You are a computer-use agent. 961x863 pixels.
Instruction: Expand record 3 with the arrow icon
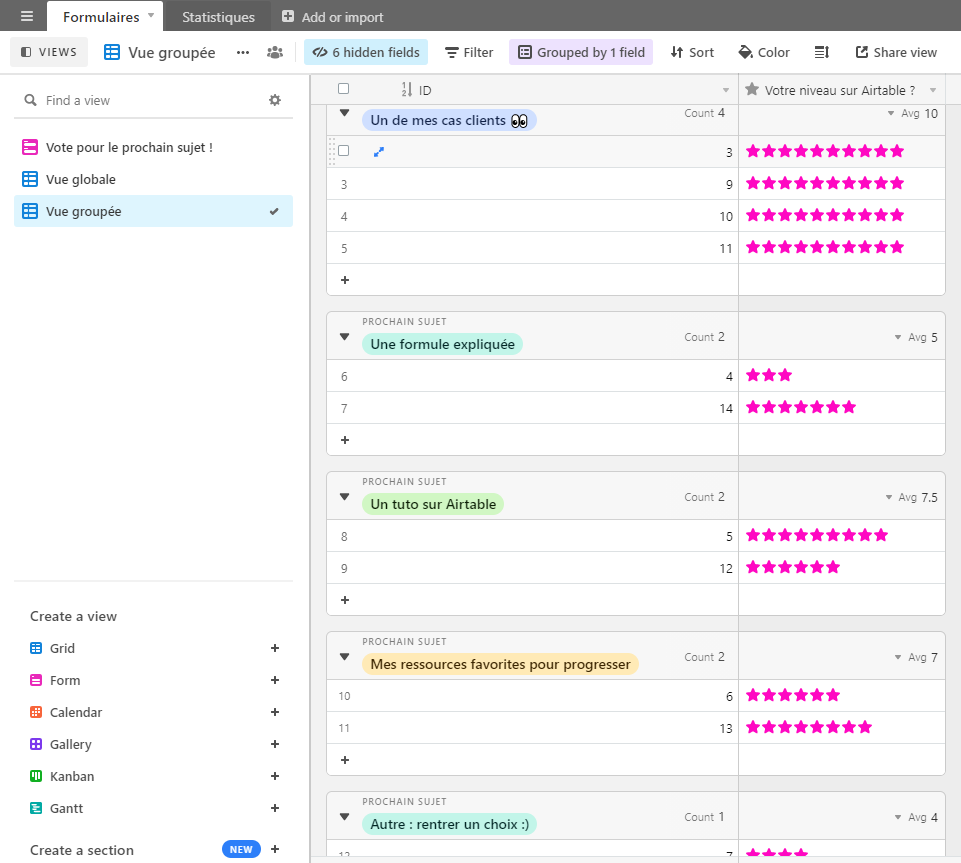[x=378, y=152]
